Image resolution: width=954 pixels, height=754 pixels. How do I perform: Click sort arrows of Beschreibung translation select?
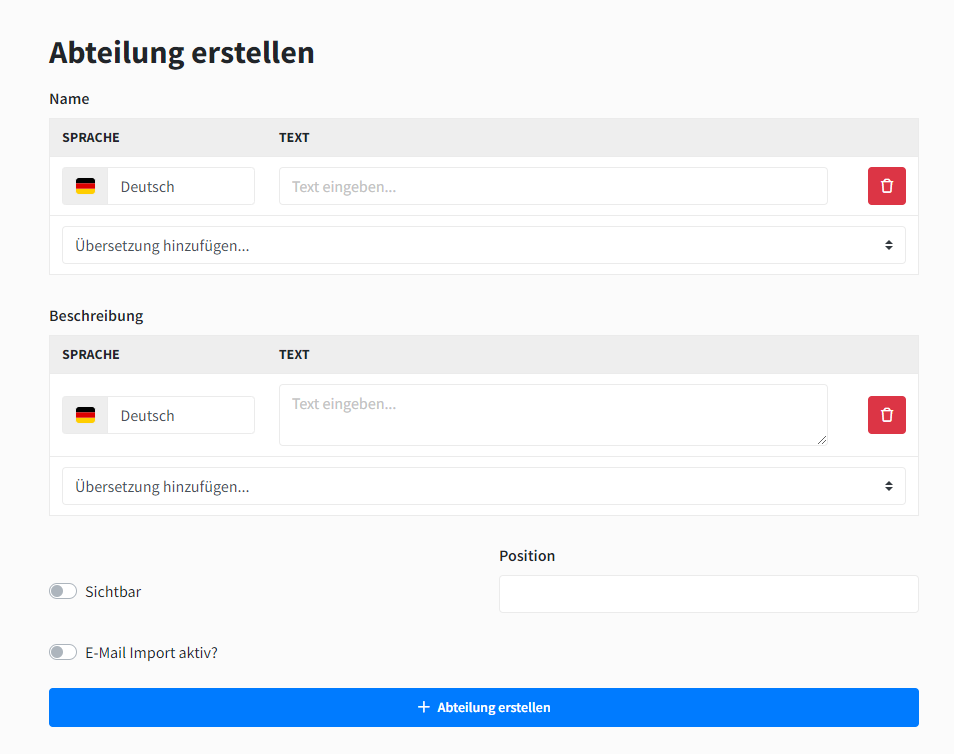[x=889, y=486]
